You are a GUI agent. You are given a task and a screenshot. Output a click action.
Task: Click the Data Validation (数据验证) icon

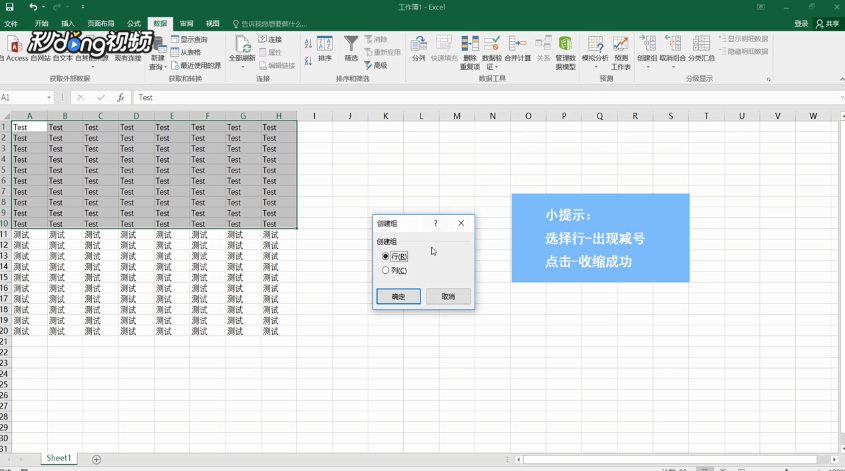pos(491,44)
